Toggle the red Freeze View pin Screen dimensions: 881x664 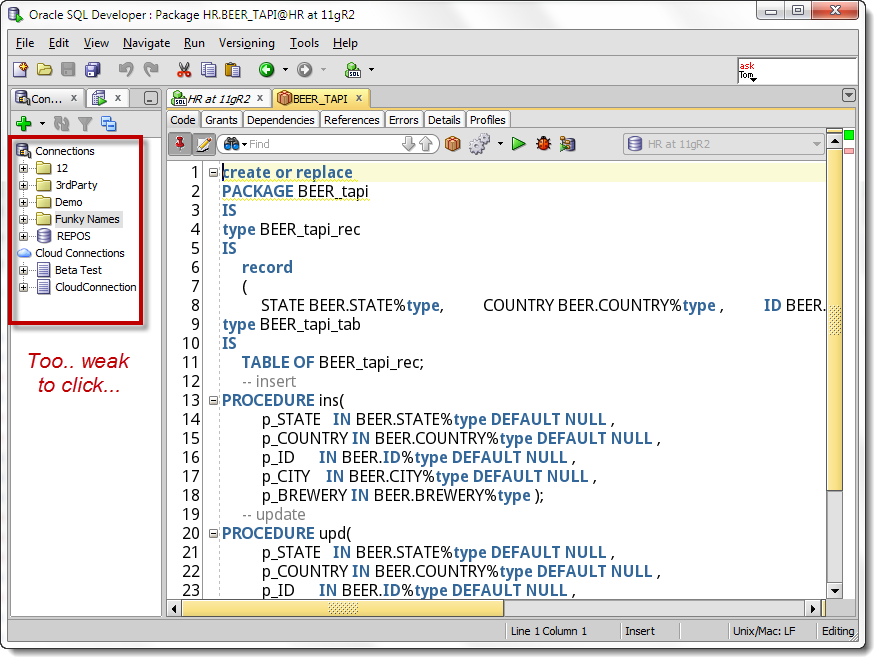(x=180, y=144)
